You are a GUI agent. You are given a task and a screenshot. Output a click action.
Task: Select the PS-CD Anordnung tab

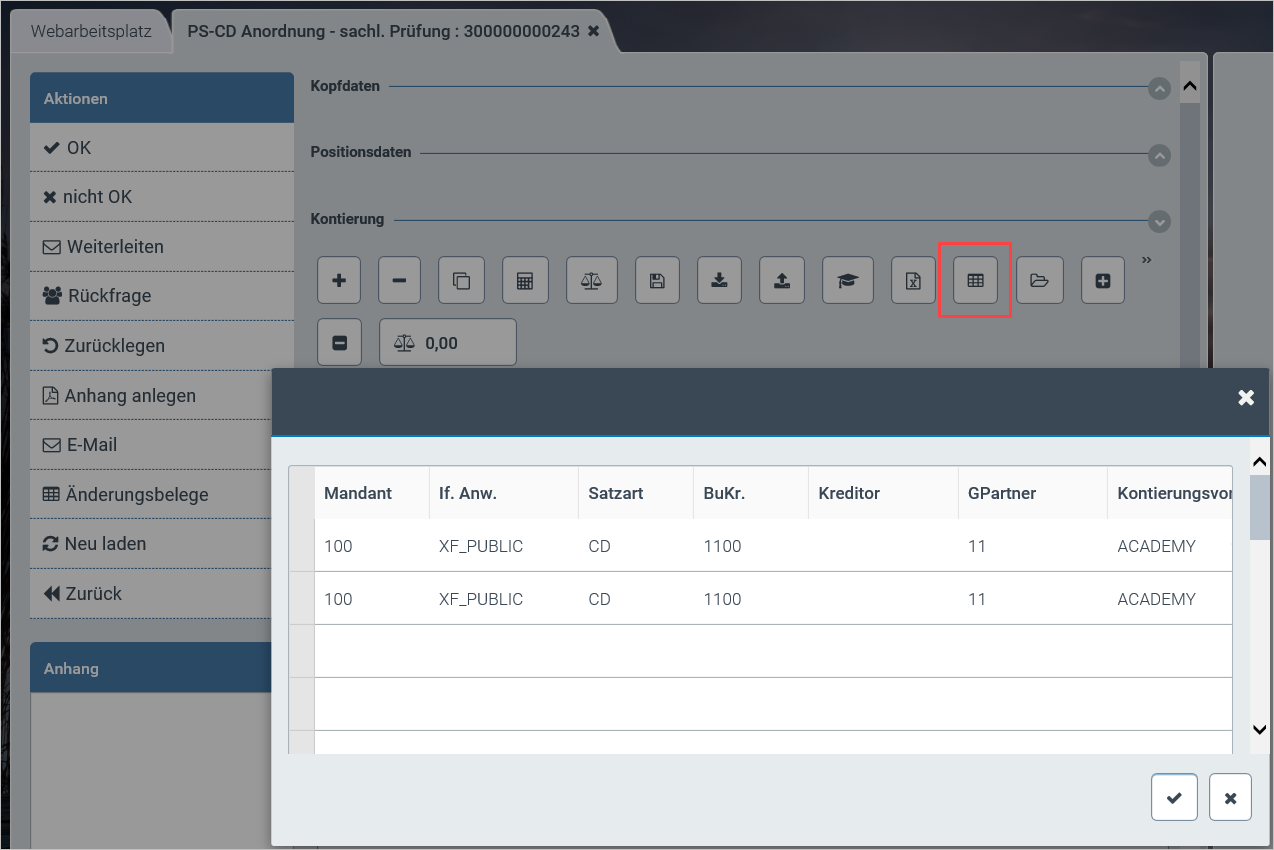pos(383,31)
